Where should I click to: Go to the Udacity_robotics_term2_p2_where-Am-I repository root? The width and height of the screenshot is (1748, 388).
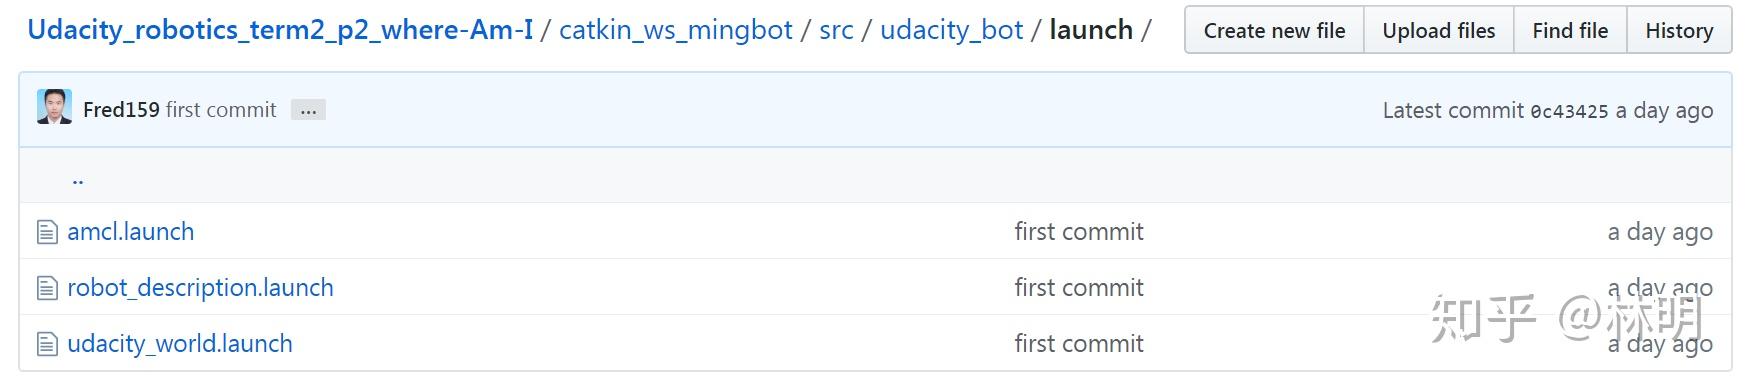pyautogui.click(x=280, y=30)
